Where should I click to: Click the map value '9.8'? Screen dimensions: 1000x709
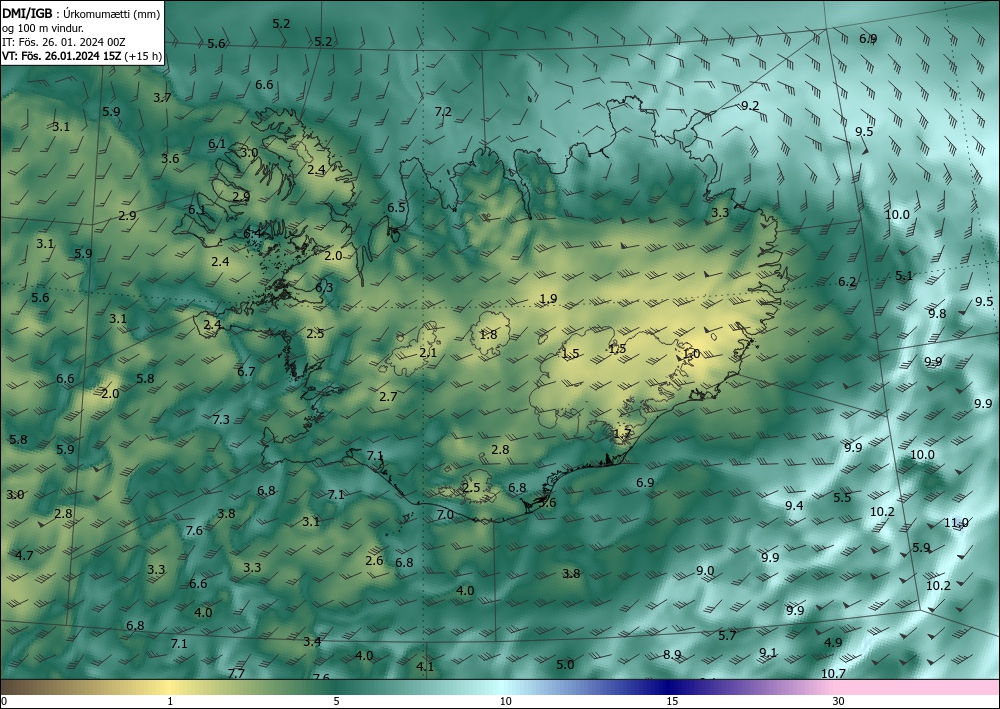pyautogui.click(x=937, y=313)
